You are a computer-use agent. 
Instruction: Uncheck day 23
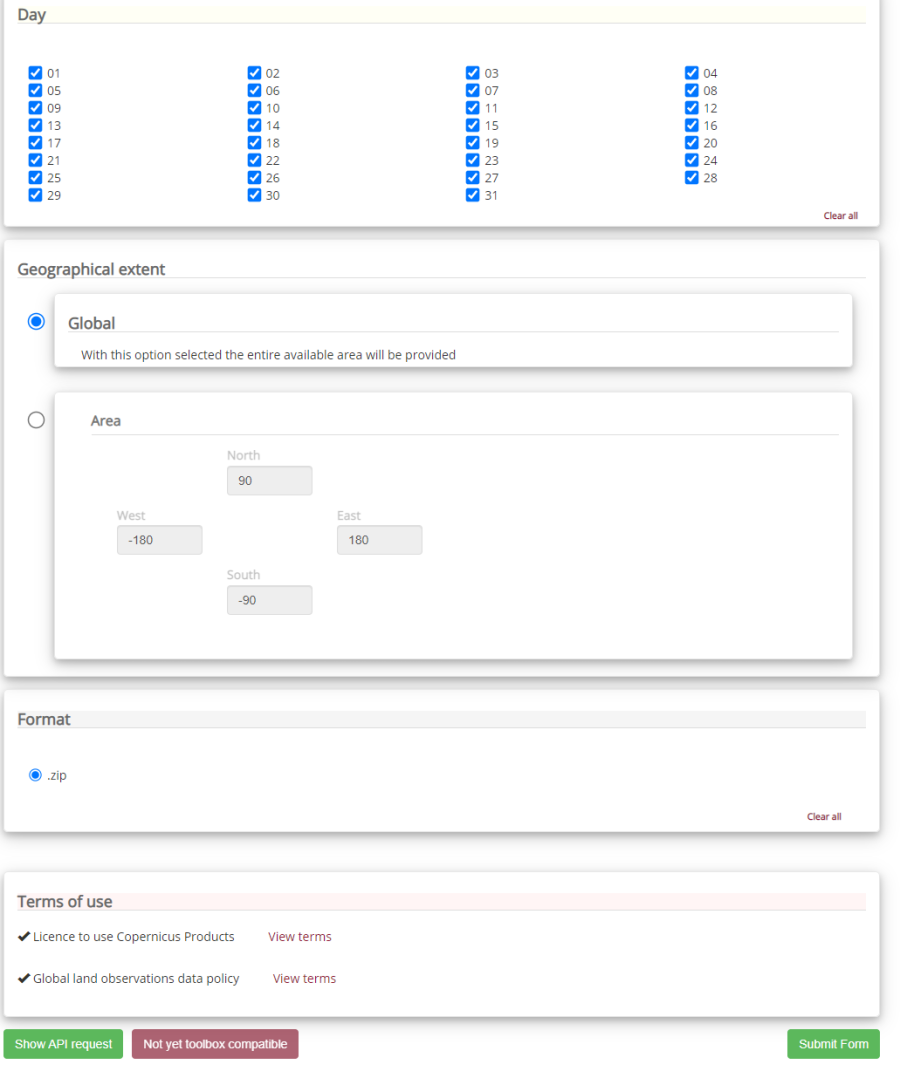(x=472, y=160)
